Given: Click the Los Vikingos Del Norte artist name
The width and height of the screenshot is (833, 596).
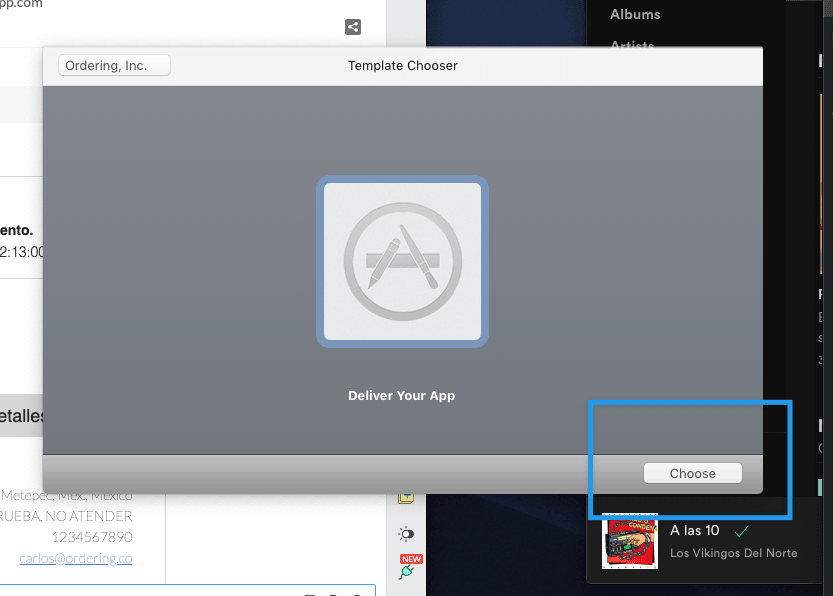Looking at the screenshot, I should [x=733, y=553].
